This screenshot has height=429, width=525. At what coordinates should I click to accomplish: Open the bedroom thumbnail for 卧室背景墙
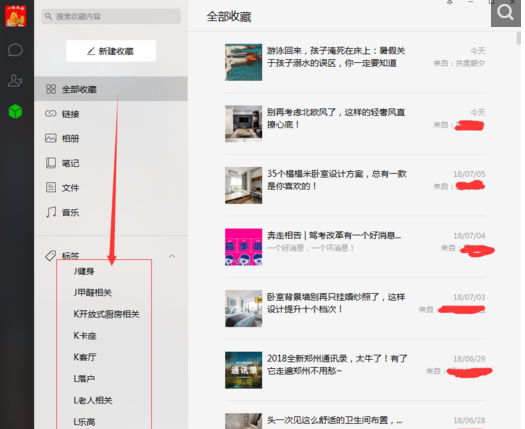pyautogui.click(x=243, y=308)
